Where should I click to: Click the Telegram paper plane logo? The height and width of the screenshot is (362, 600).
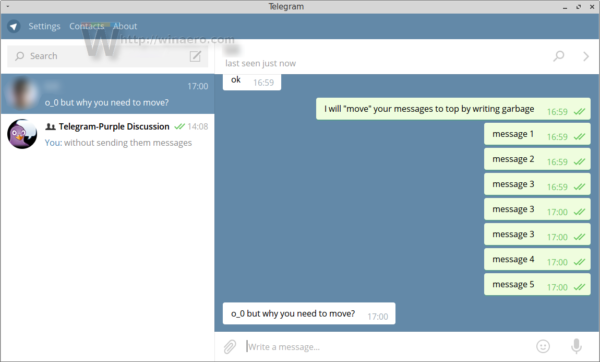point(14,26)
